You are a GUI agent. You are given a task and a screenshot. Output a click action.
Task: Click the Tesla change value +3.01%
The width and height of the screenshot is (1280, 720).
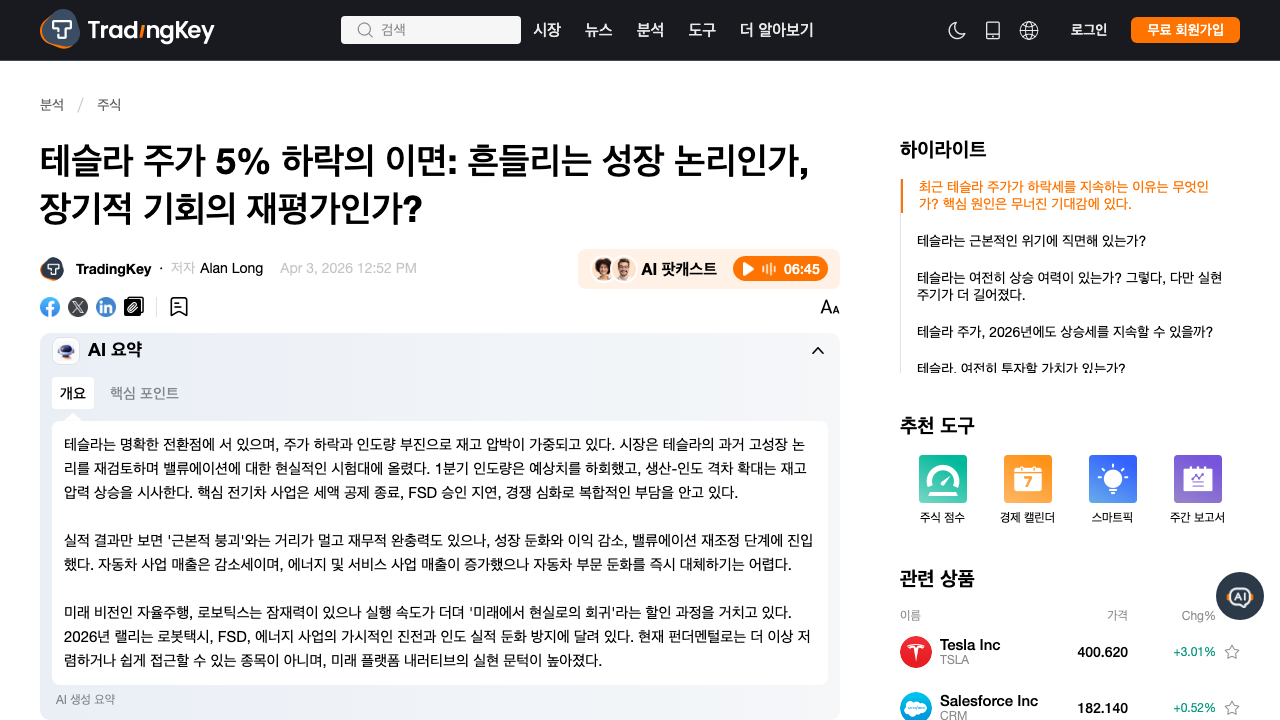pyautogui.click(x=1194, y=652)
